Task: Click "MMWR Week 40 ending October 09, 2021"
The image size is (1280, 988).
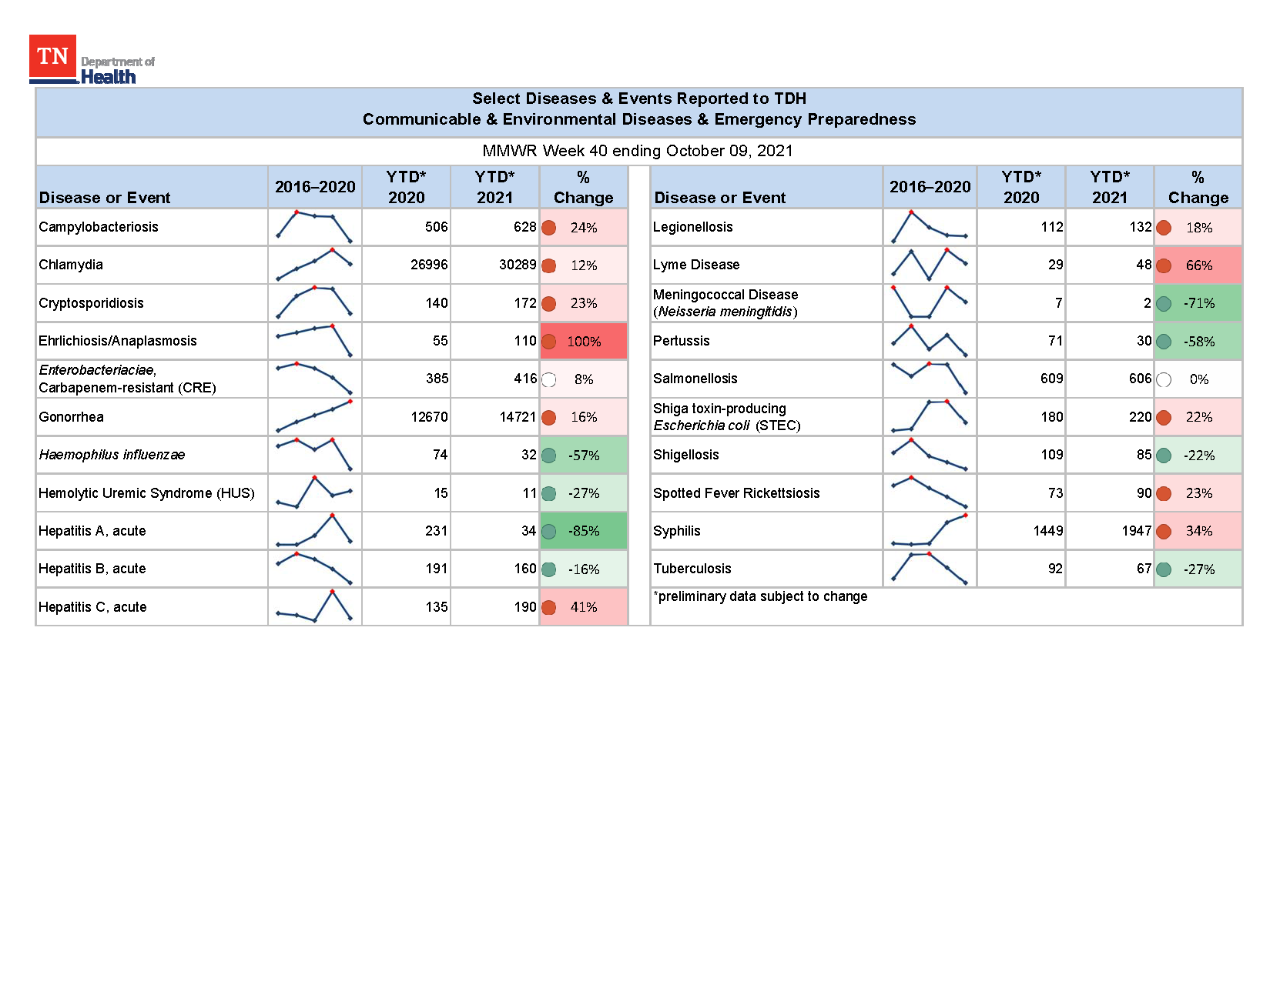Action: [638, 151]
